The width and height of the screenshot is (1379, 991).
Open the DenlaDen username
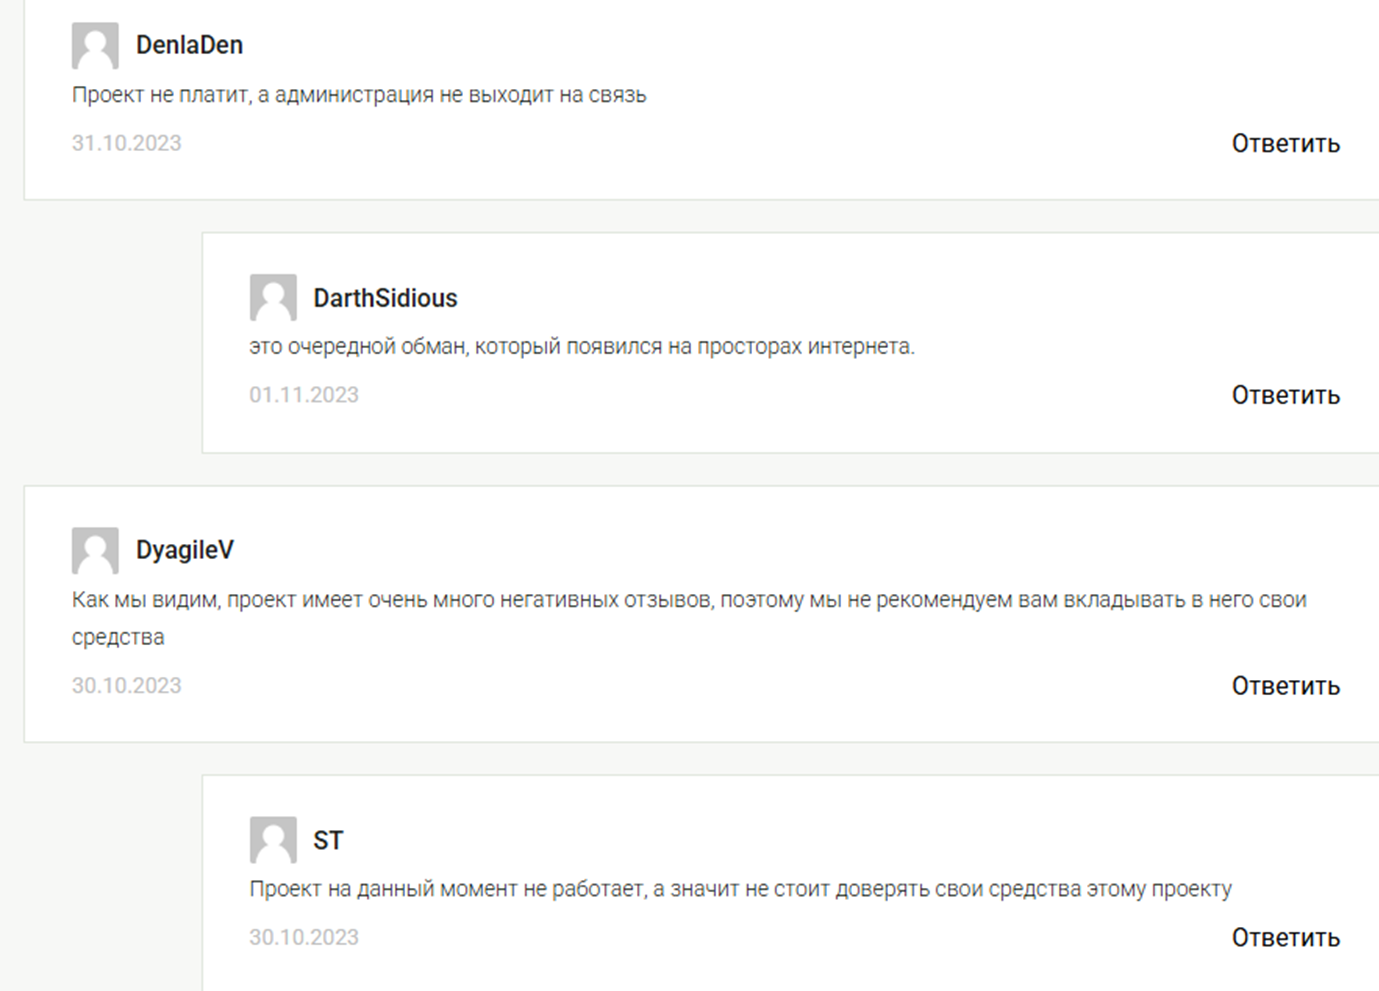point(189,45)
